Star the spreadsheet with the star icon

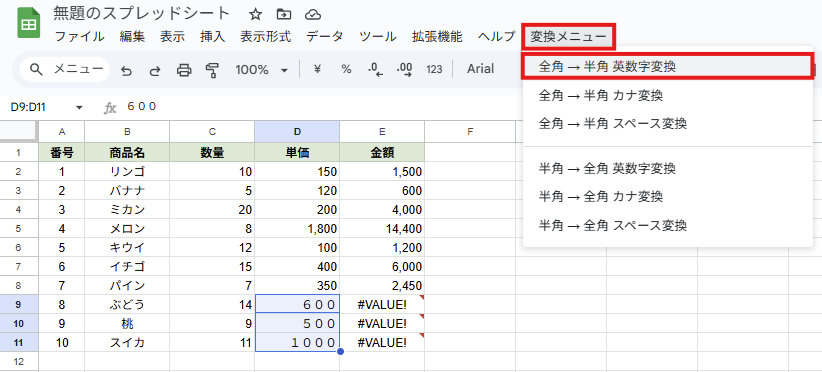click(x=255, y=14)
